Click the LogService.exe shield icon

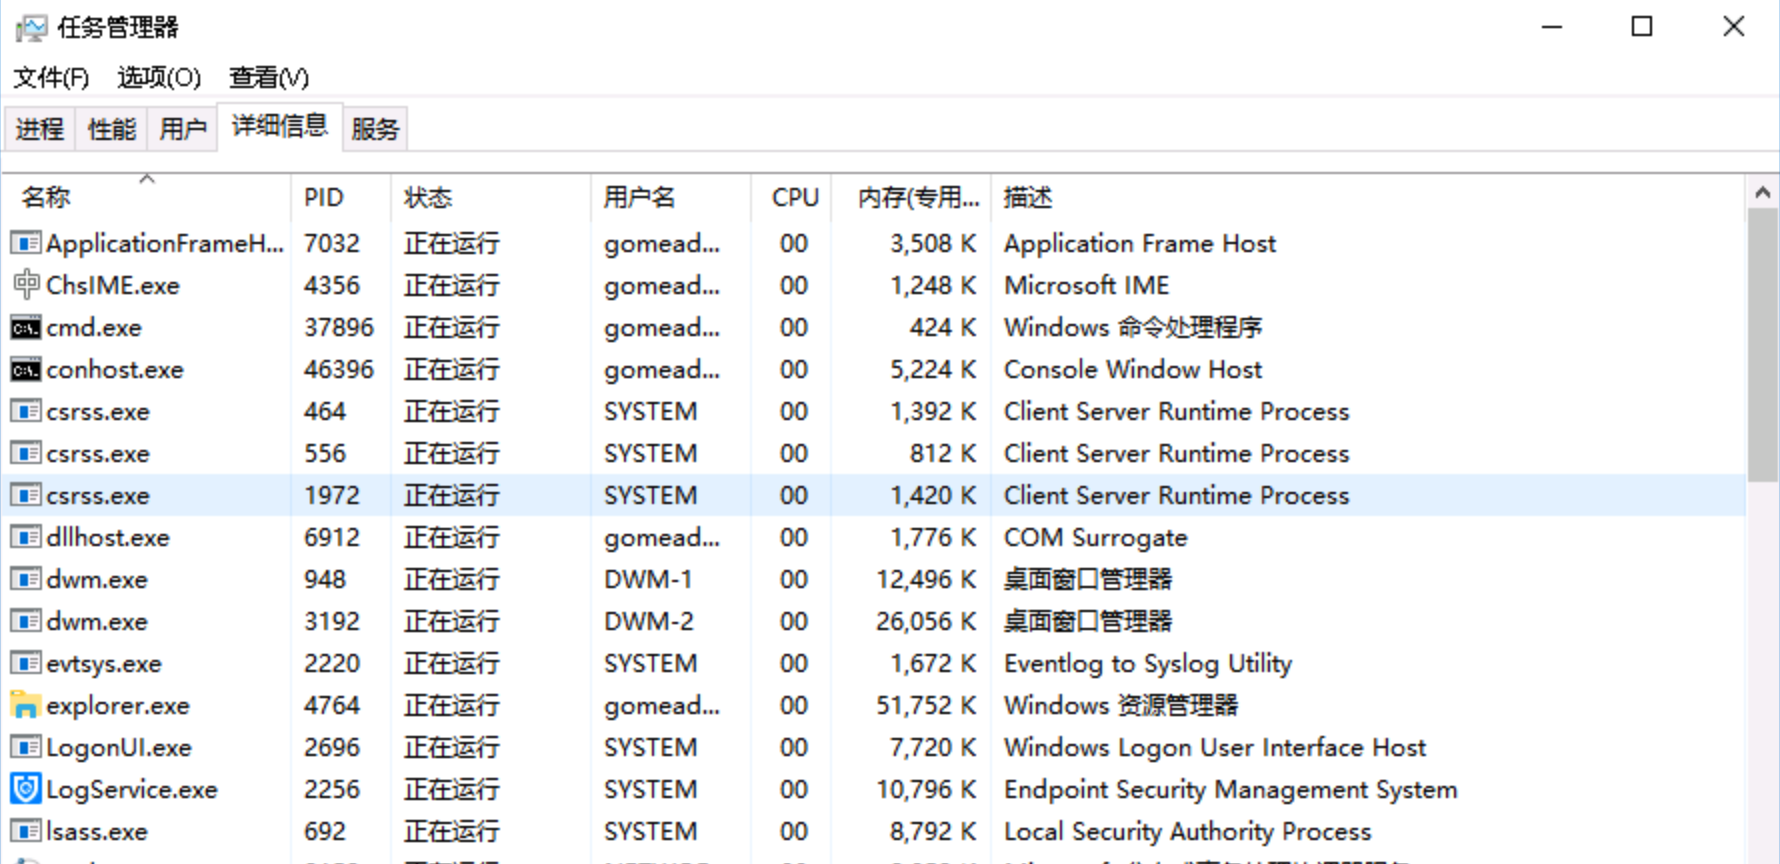coord(26,789)
